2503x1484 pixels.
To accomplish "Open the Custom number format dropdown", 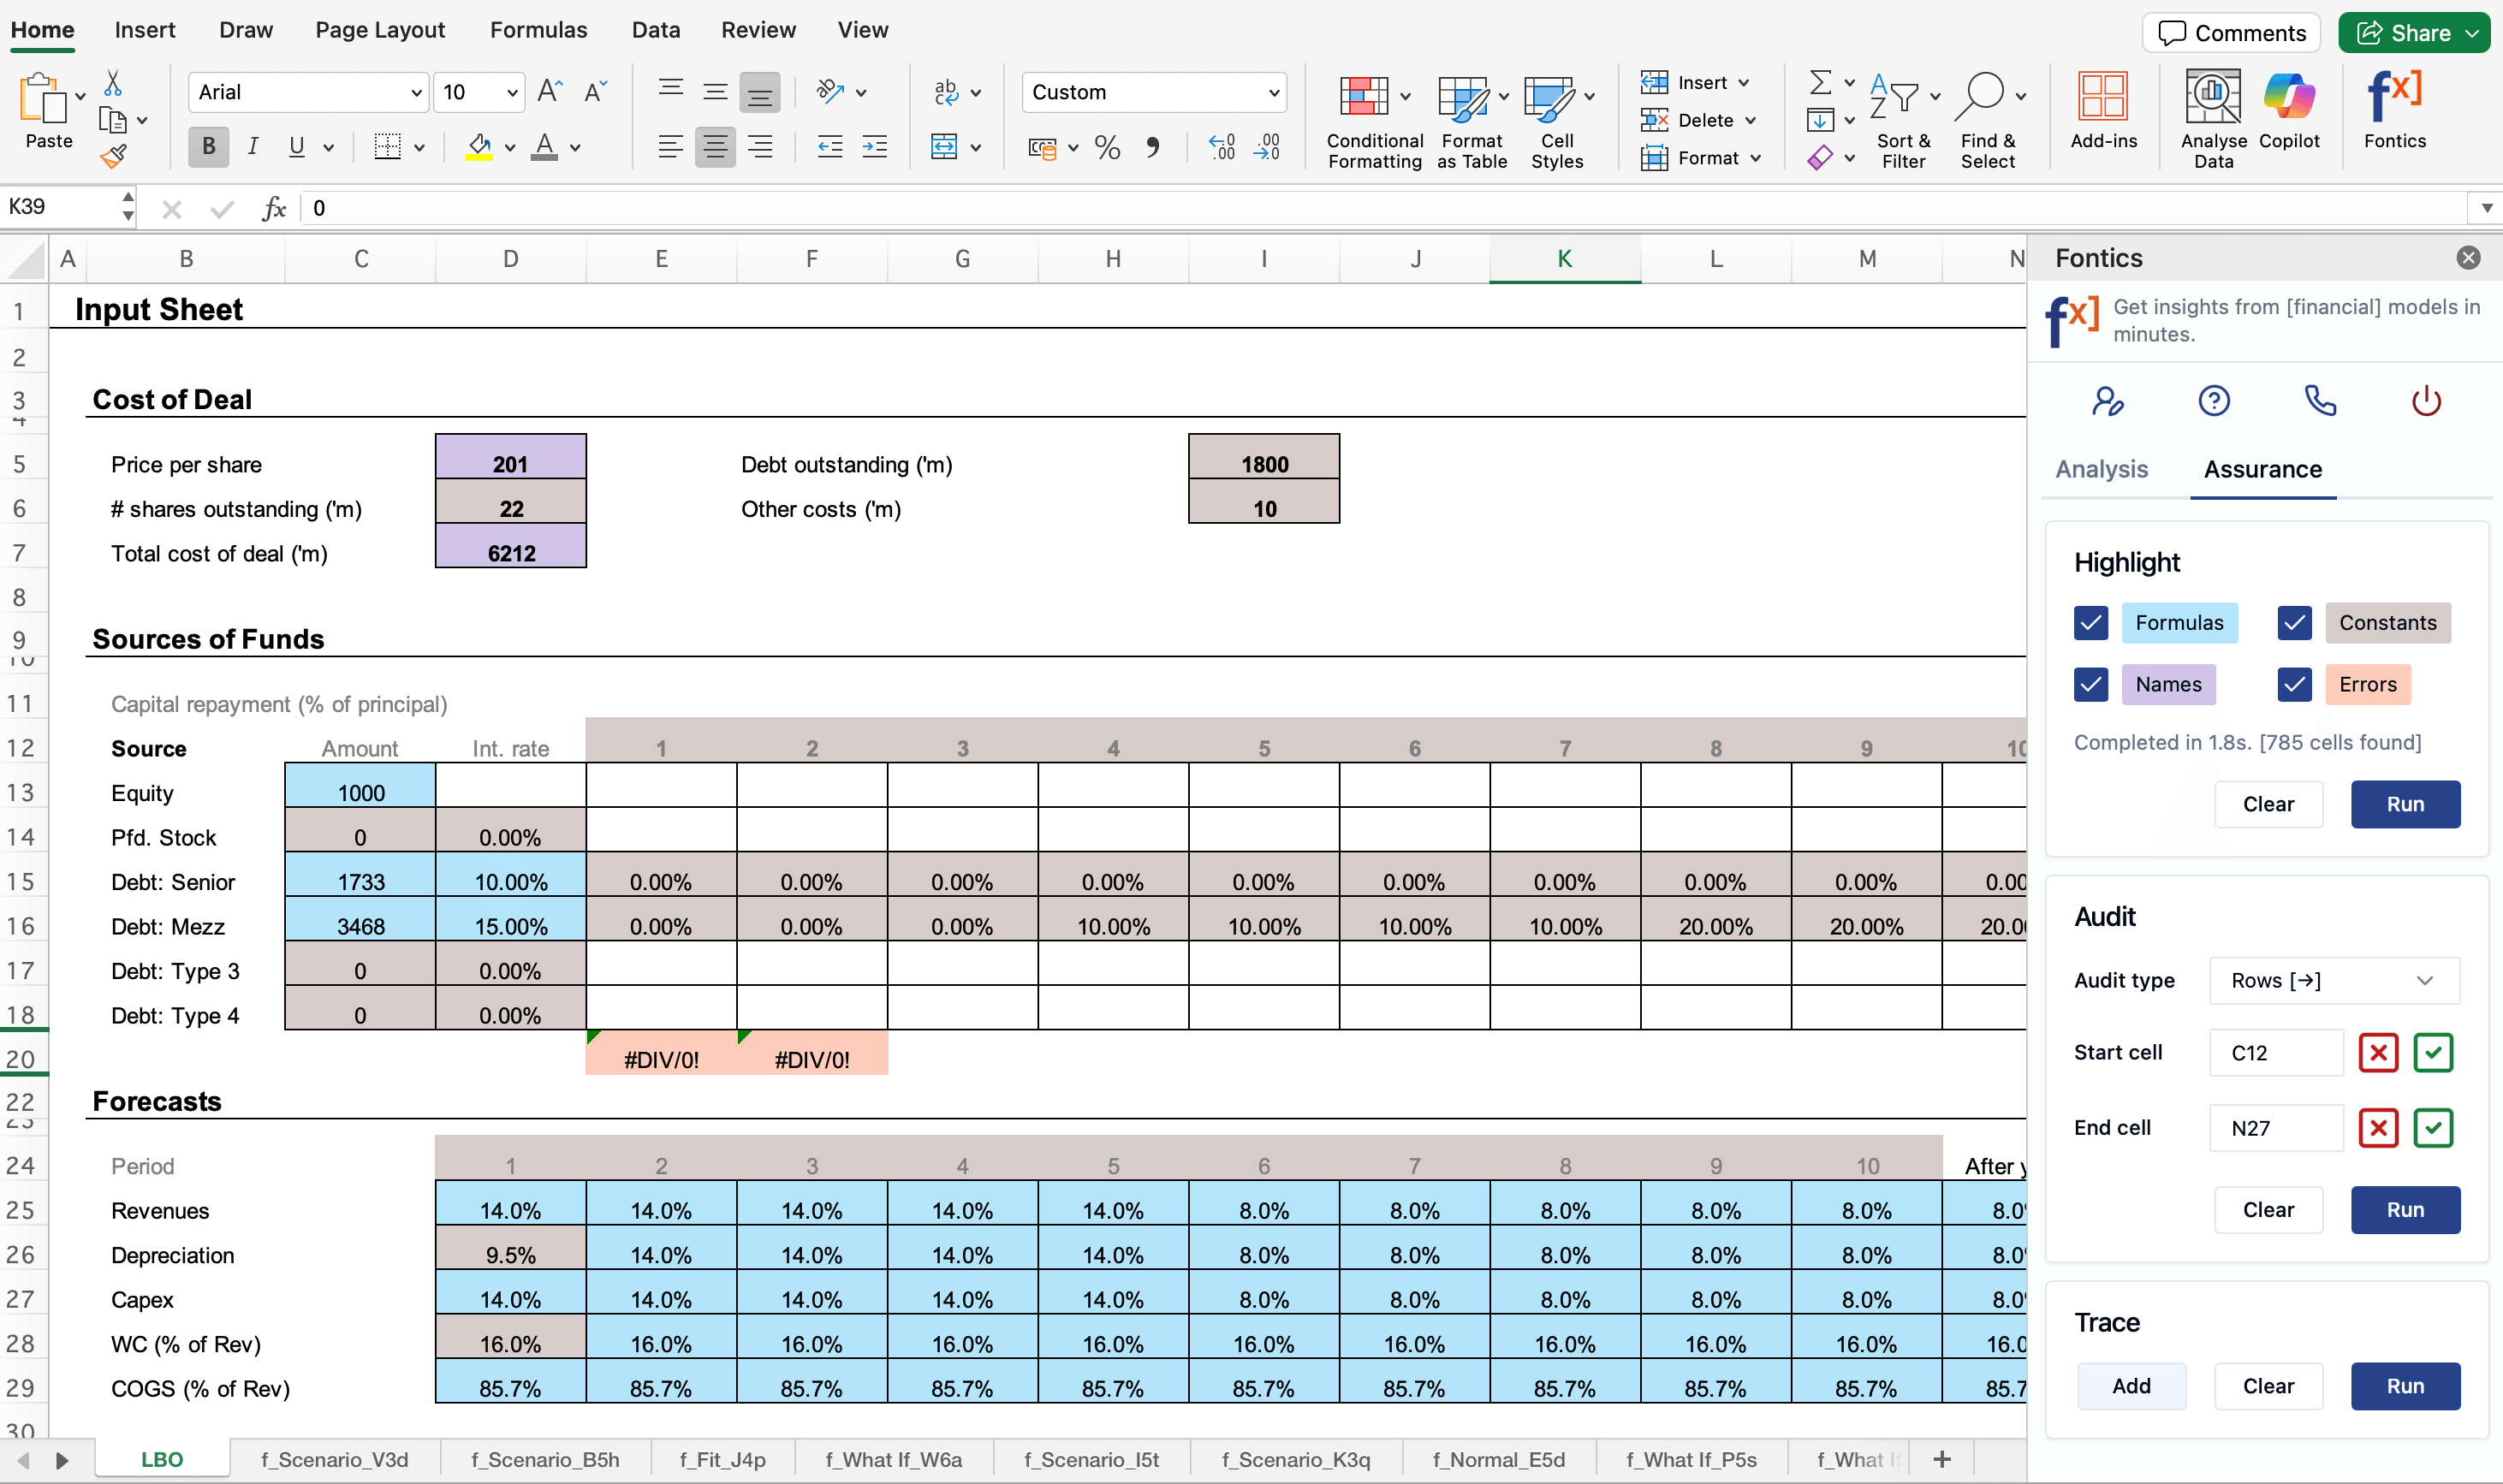I will [1273, 93].
